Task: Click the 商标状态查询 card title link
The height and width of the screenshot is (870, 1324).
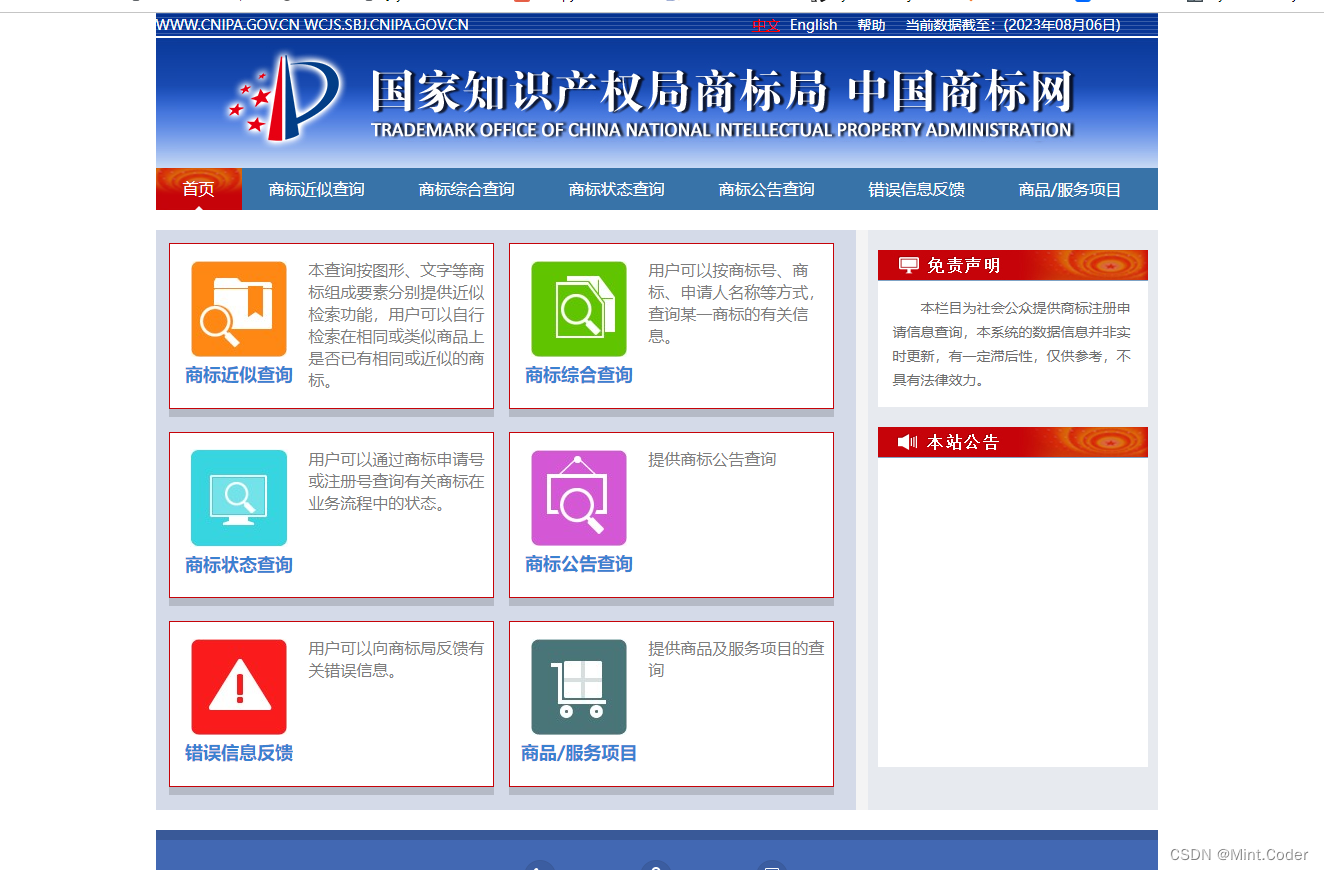Action: click(239, 565)
